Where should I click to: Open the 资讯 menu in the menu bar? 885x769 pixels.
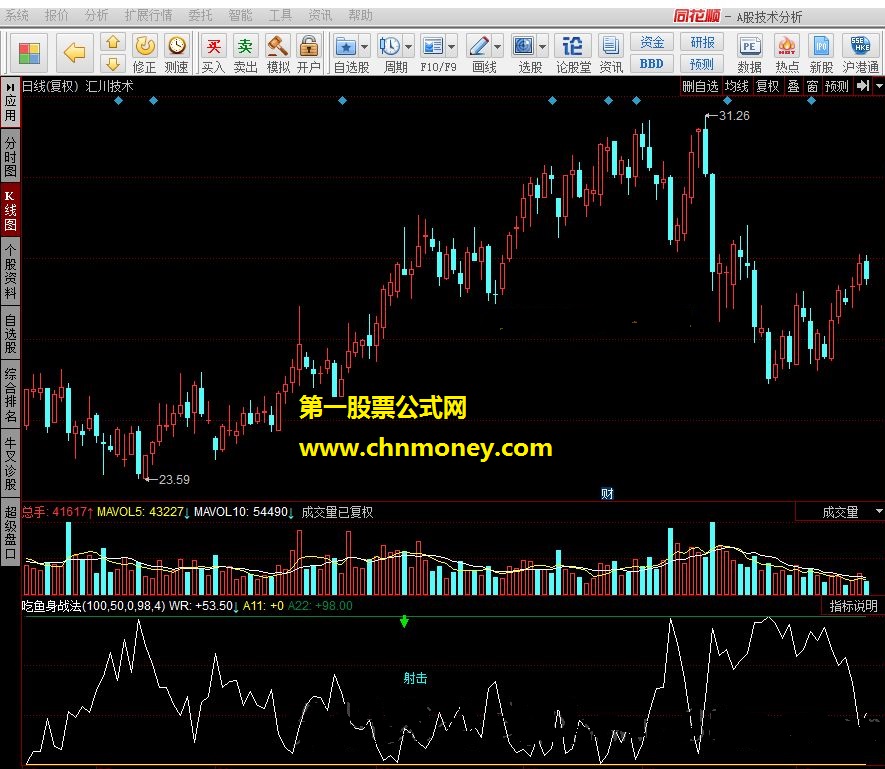pyautogui.click(x=320, y=15)
